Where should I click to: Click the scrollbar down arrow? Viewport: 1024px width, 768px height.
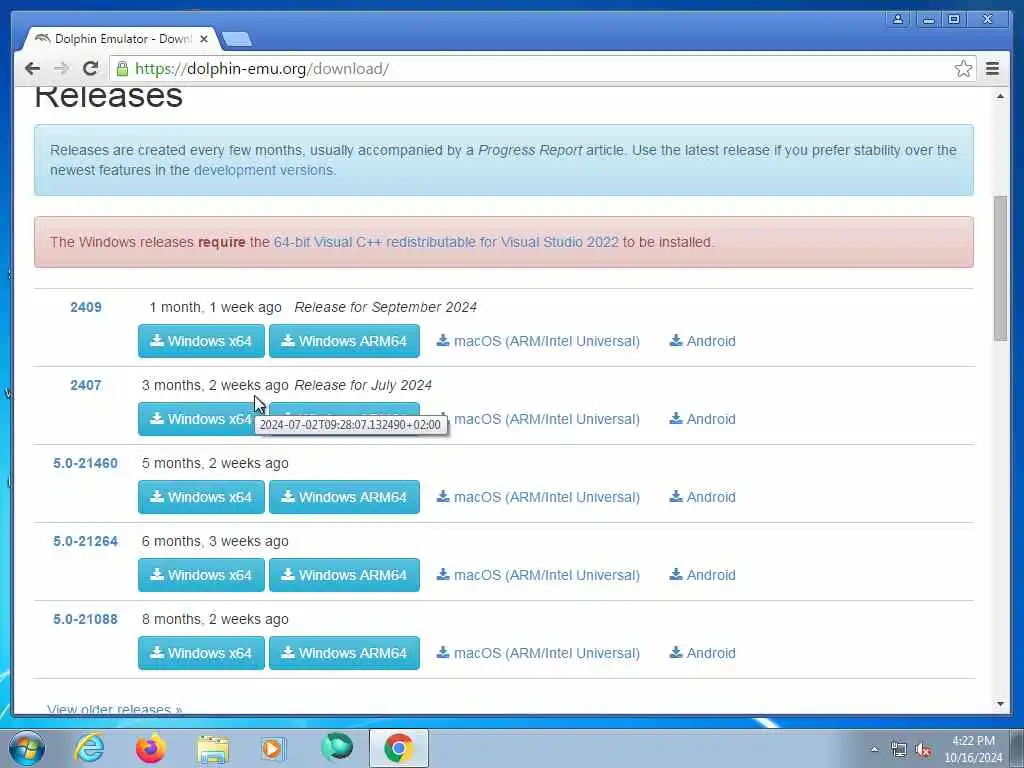tap(1000, 704)
